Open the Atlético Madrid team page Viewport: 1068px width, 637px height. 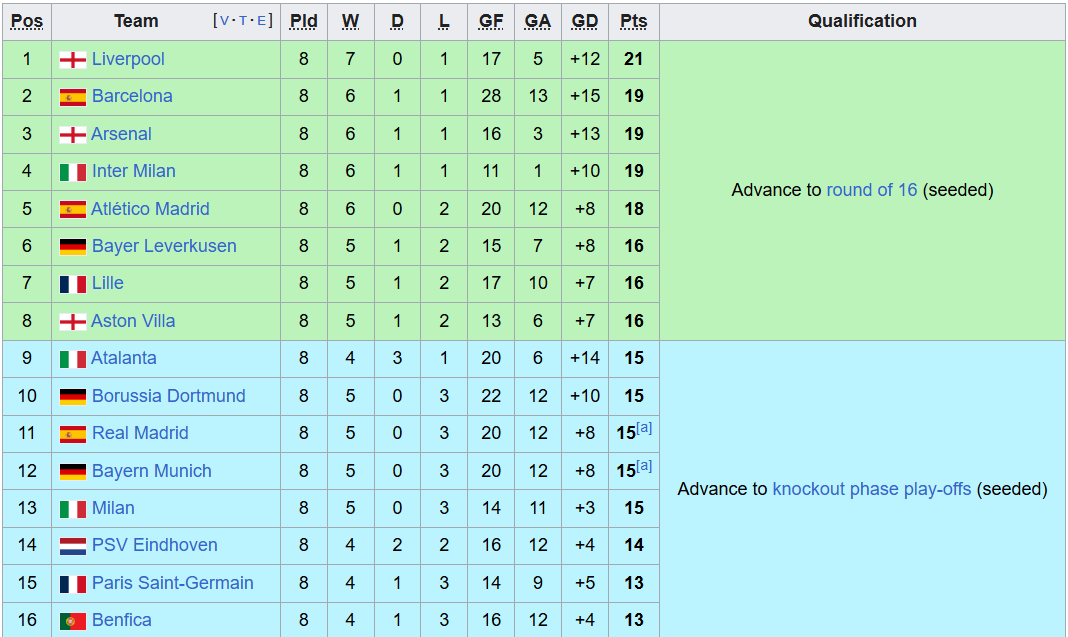tap(150, 209)
